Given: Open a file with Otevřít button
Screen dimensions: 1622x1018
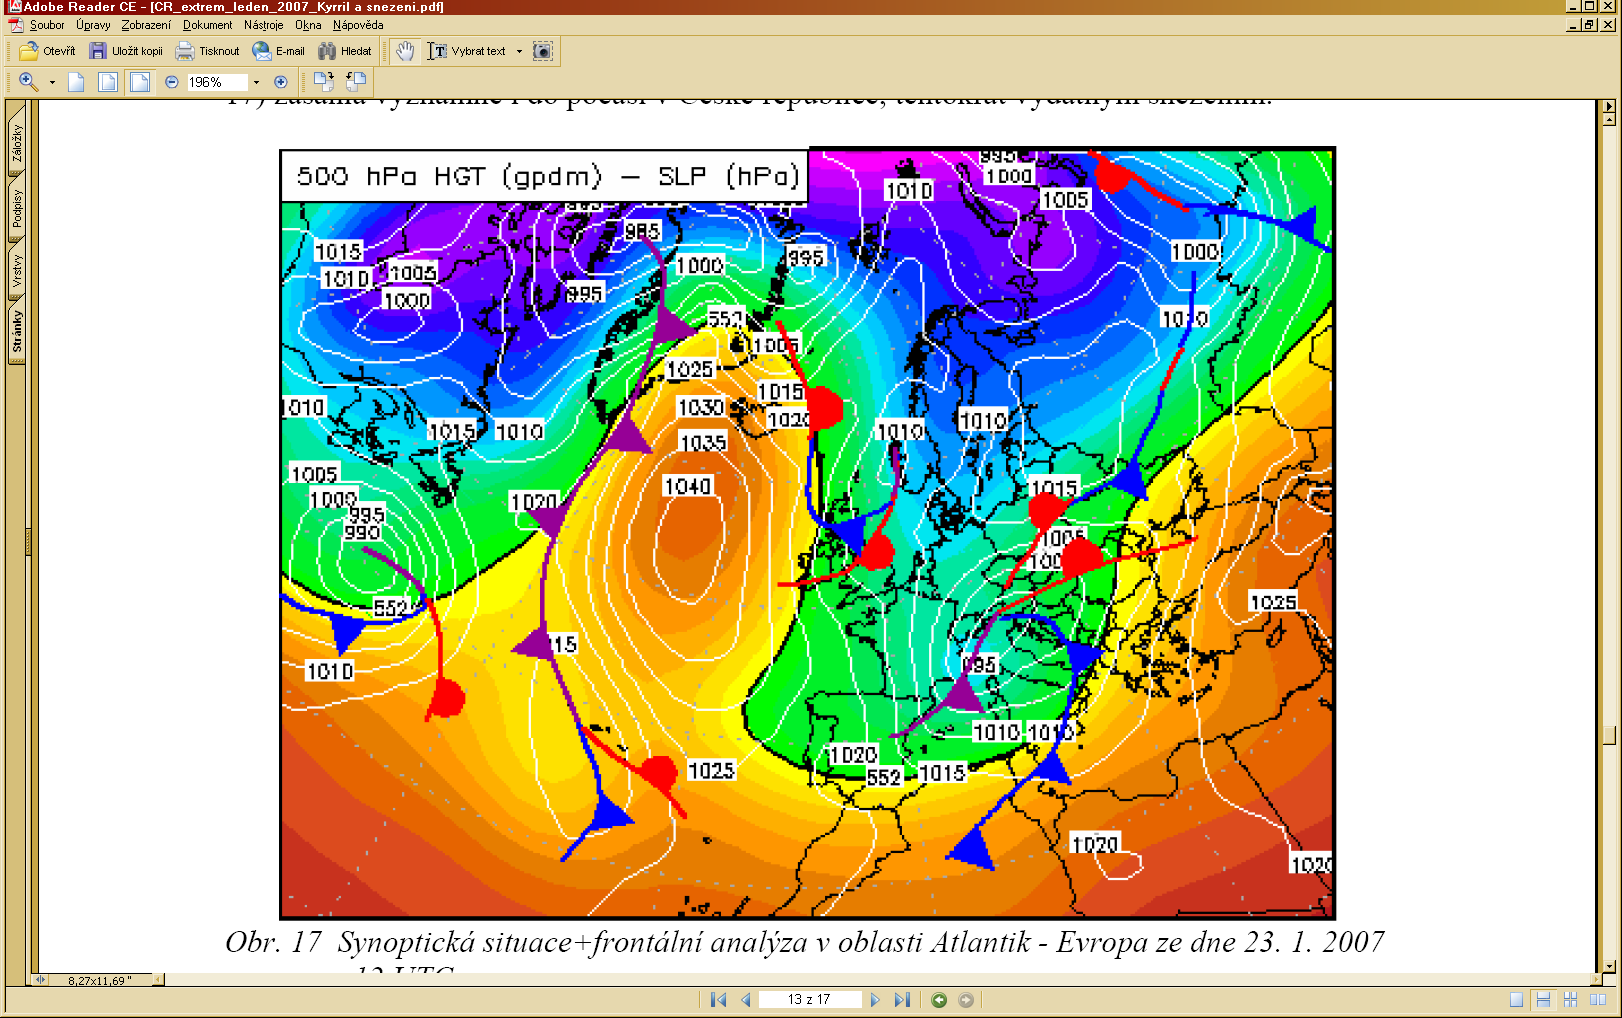Looking at the screenshot, I should pos(47,51).
